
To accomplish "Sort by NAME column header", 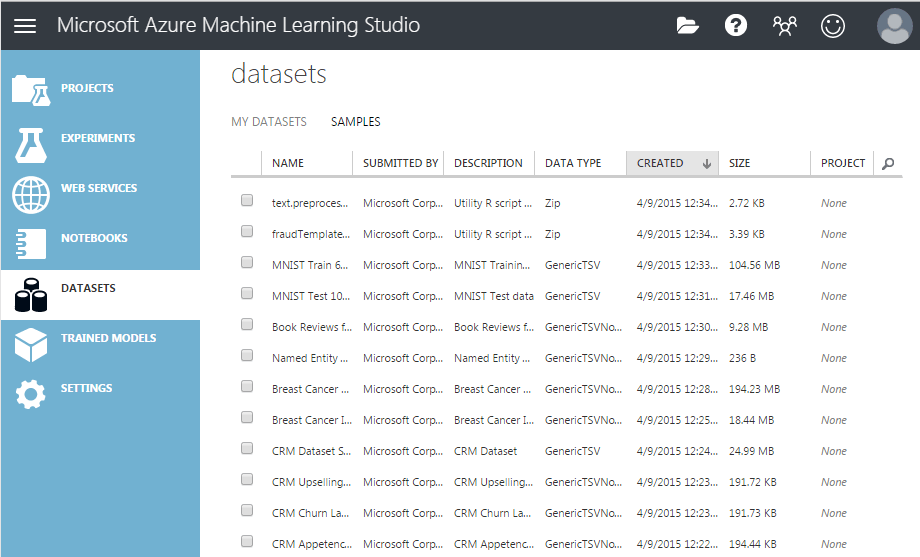I will point(288,163).
